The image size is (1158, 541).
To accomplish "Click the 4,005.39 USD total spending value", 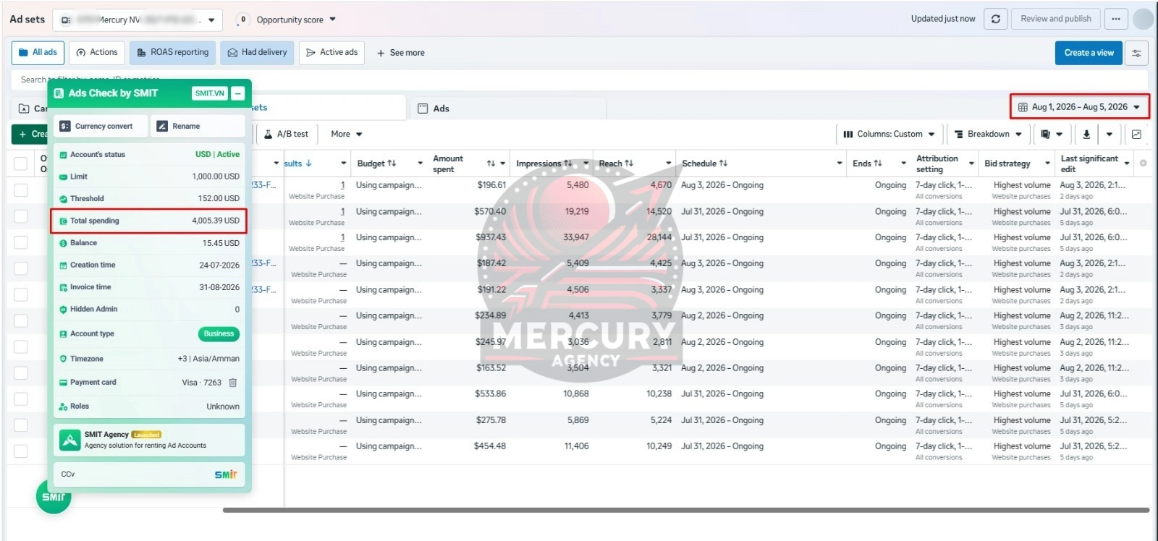I will (216, 221).
